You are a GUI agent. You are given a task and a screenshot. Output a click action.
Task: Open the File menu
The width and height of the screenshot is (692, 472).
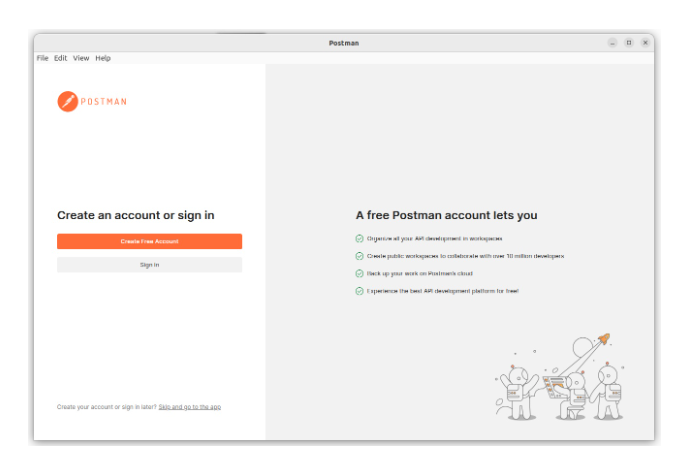42,58
